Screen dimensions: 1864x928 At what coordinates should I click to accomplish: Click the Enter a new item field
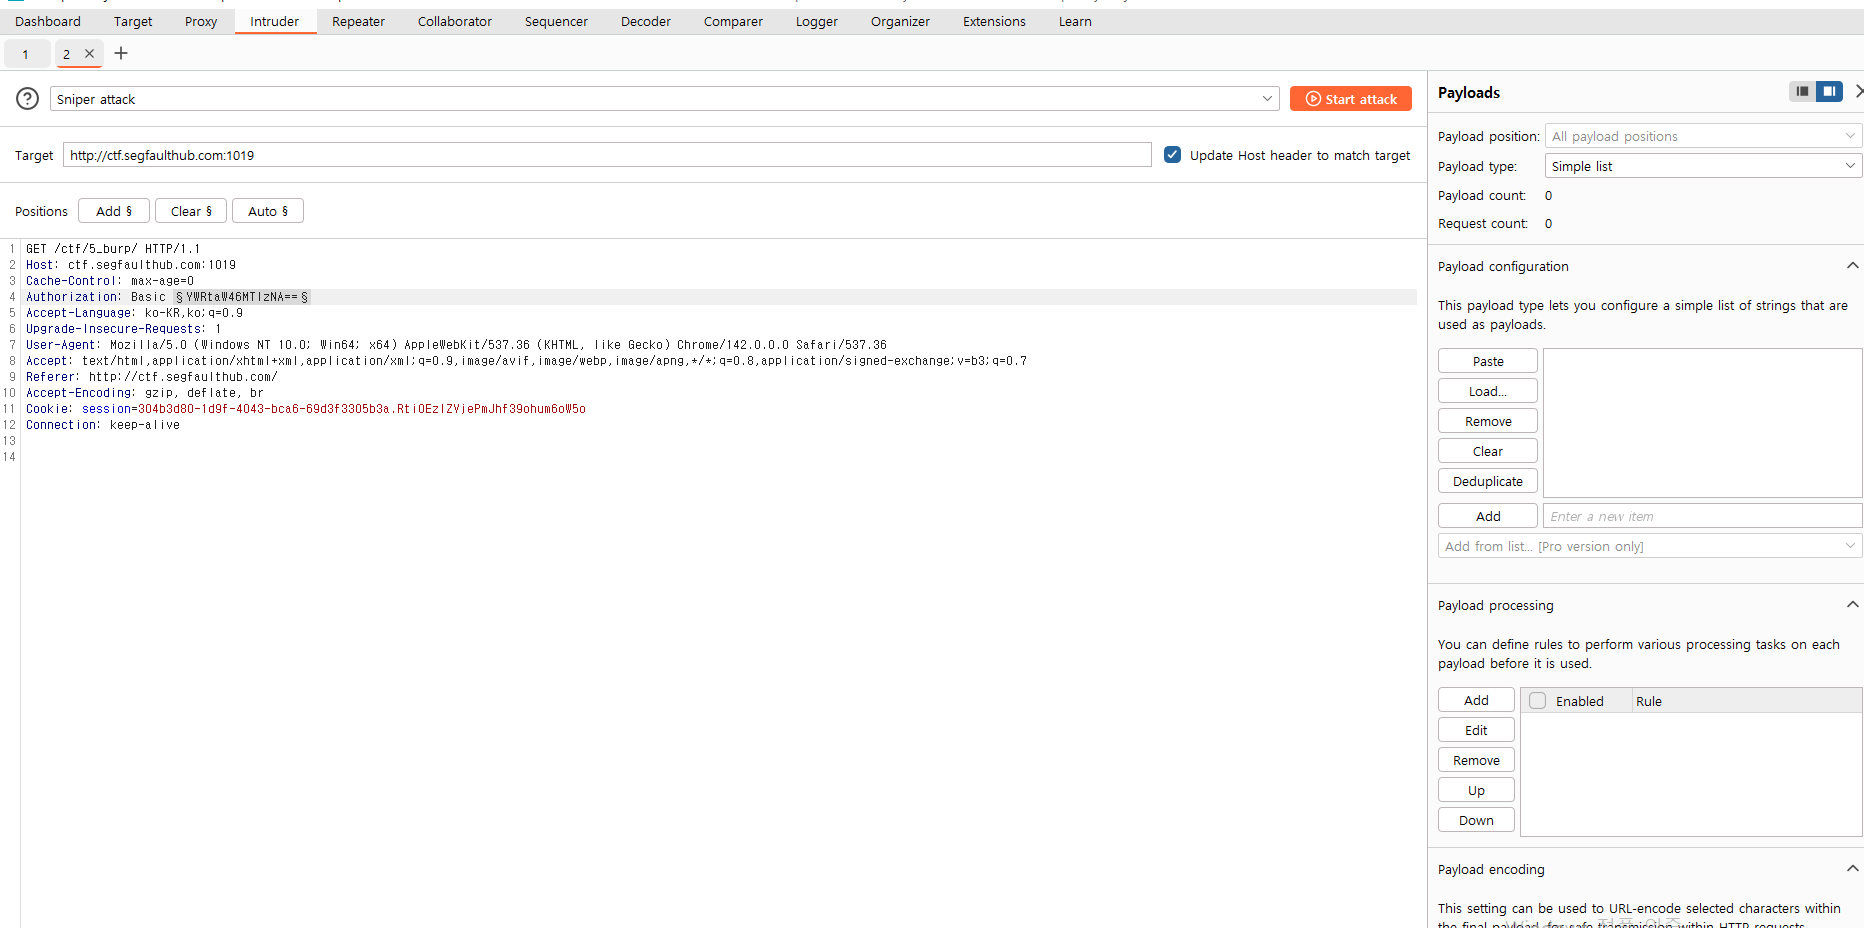(x=1700, y=516)
